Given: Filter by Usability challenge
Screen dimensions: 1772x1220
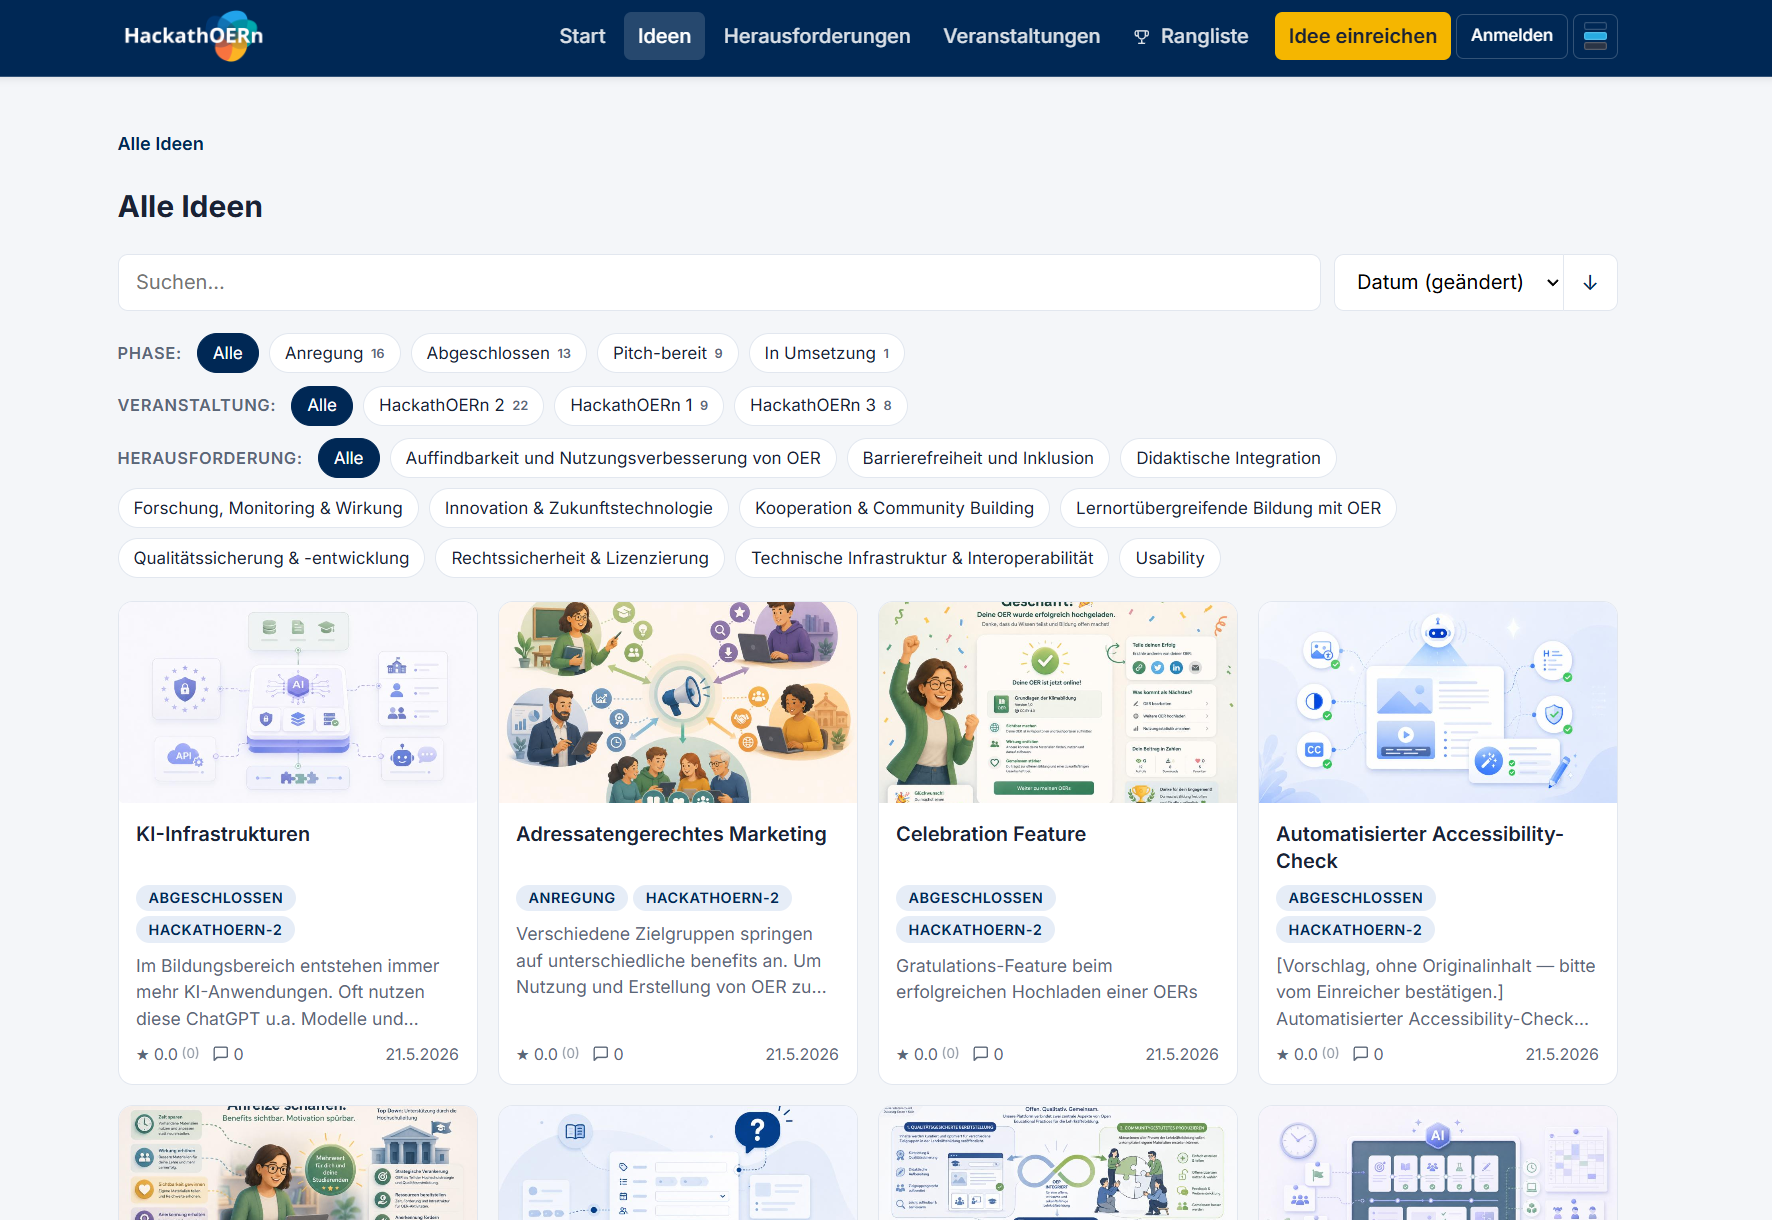Looking at the screenshot, I should (x=1170, y=558).
